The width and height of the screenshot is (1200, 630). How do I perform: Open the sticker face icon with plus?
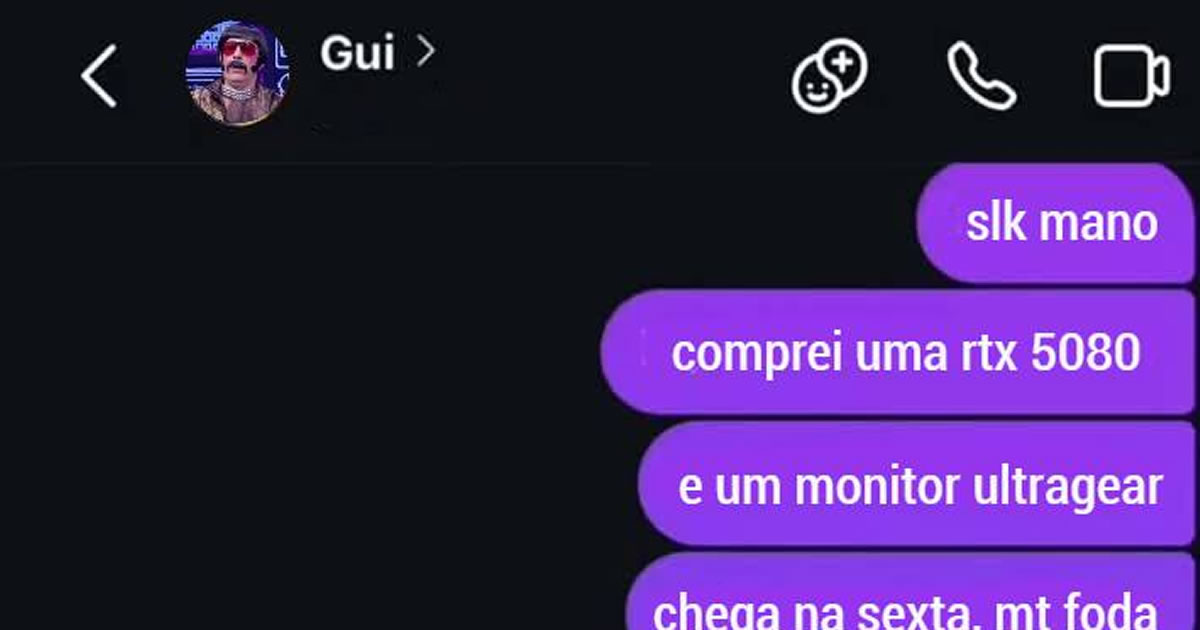click(x=829, y=75)
